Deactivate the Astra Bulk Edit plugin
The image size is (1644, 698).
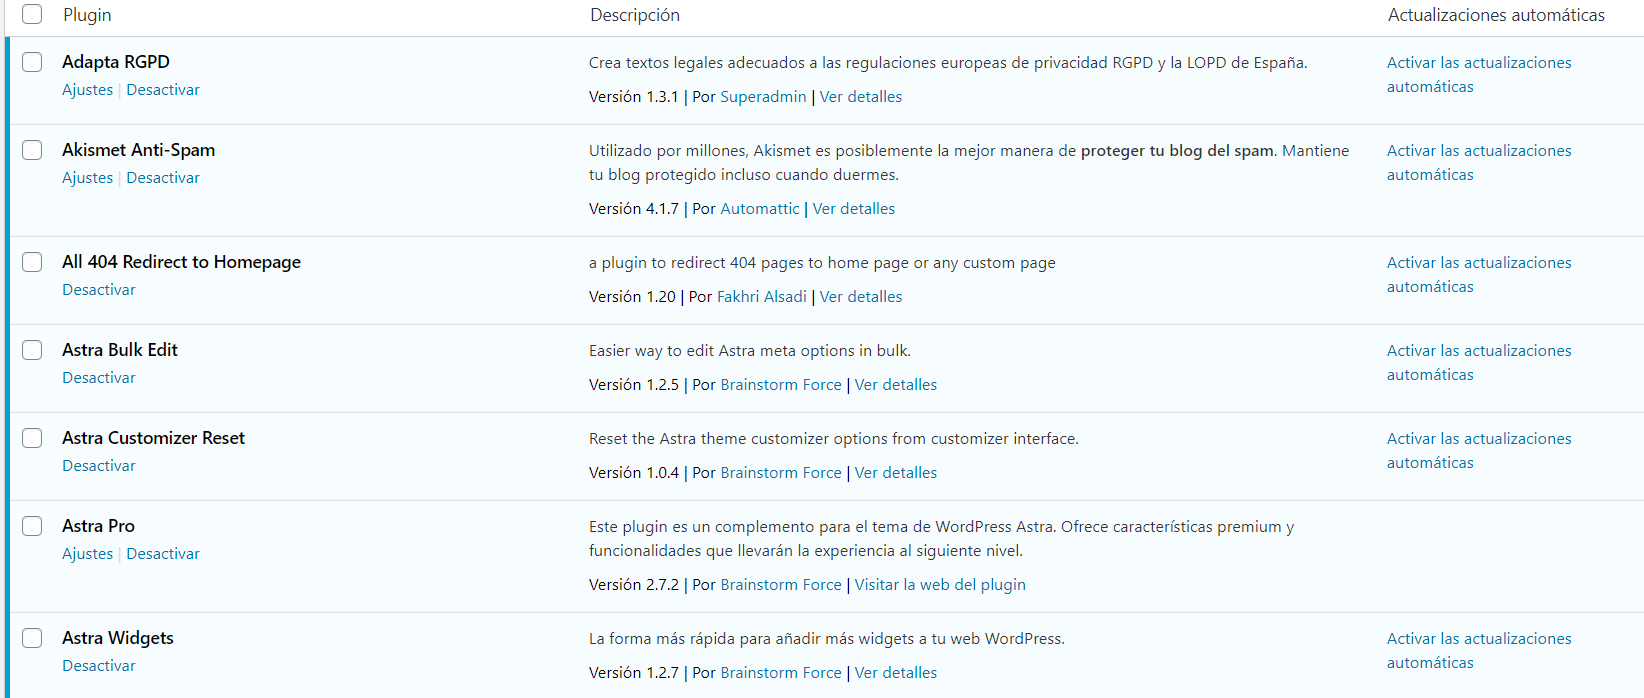coord(99,378)
